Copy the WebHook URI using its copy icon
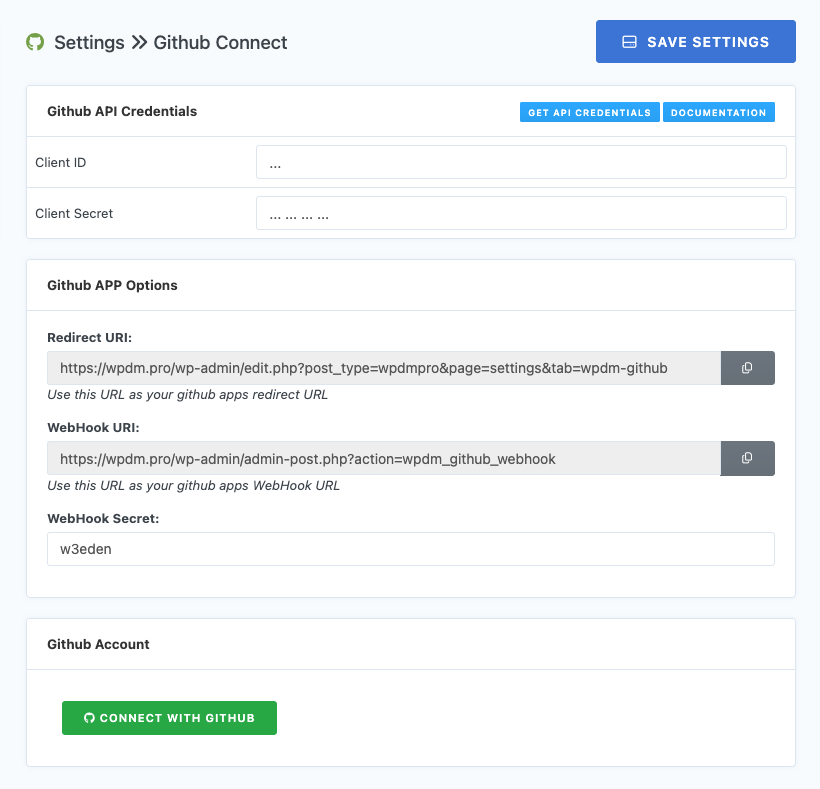 pyautogui.click(x=747, y=458)
